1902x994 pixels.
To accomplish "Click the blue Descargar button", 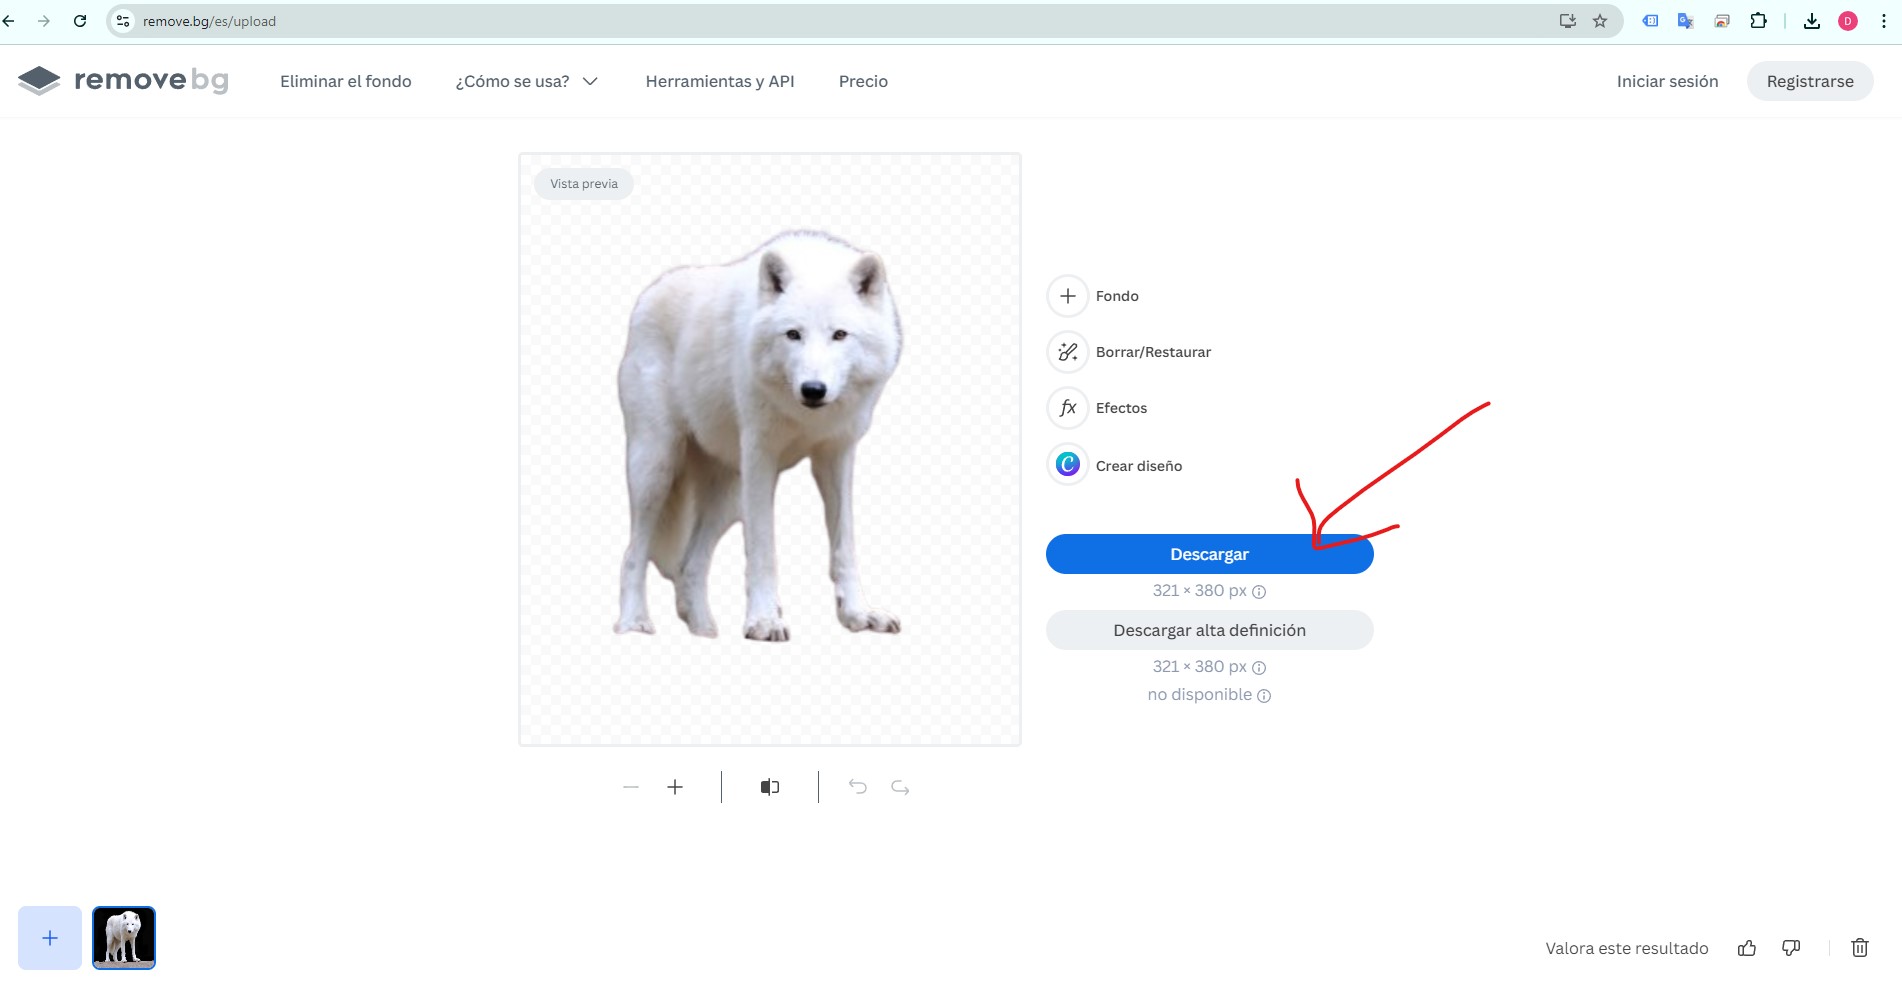I will click(1210, 554).
